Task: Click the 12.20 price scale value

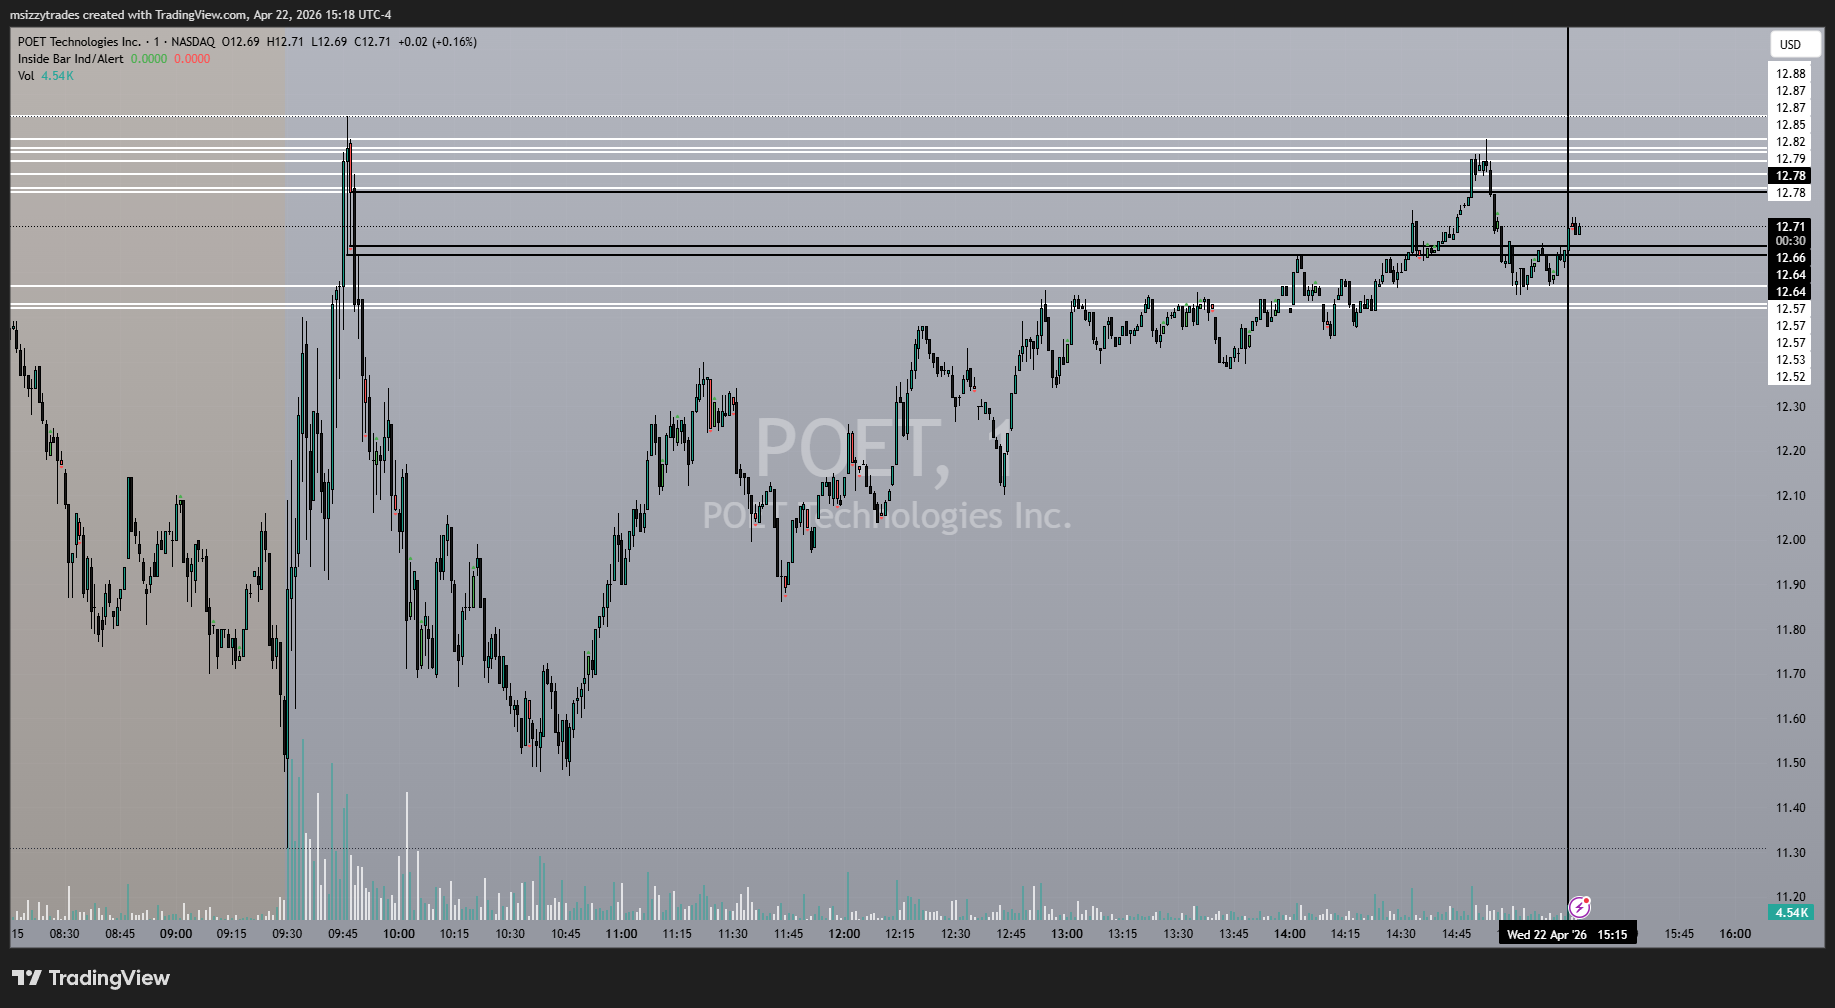Action: tap(1790, 451)
